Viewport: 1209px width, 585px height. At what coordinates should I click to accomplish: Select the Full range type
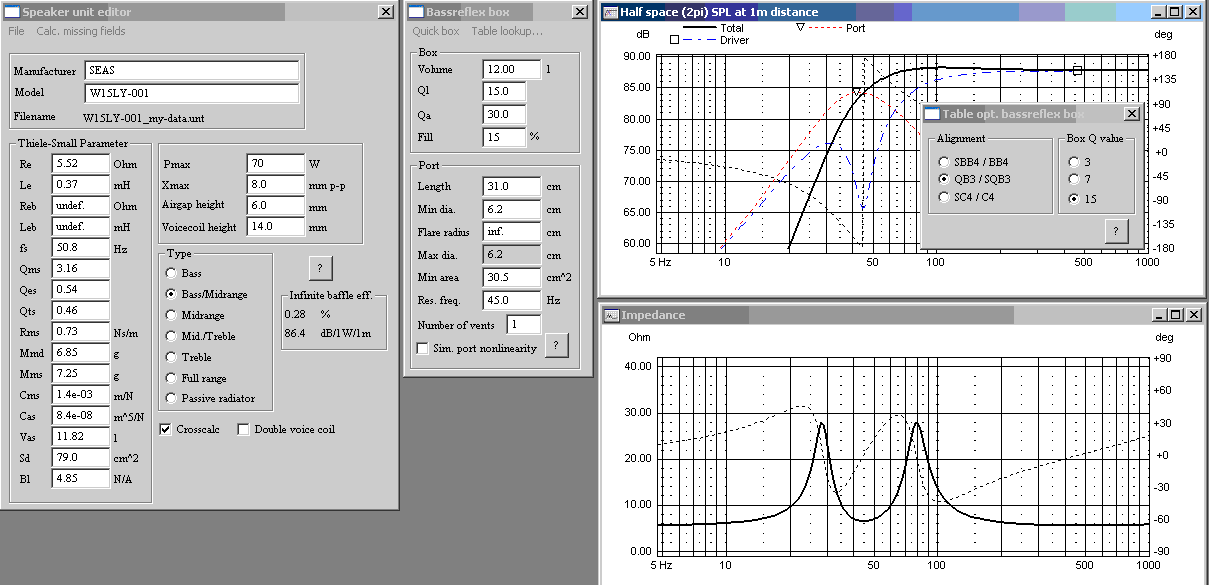pos(172,378)
